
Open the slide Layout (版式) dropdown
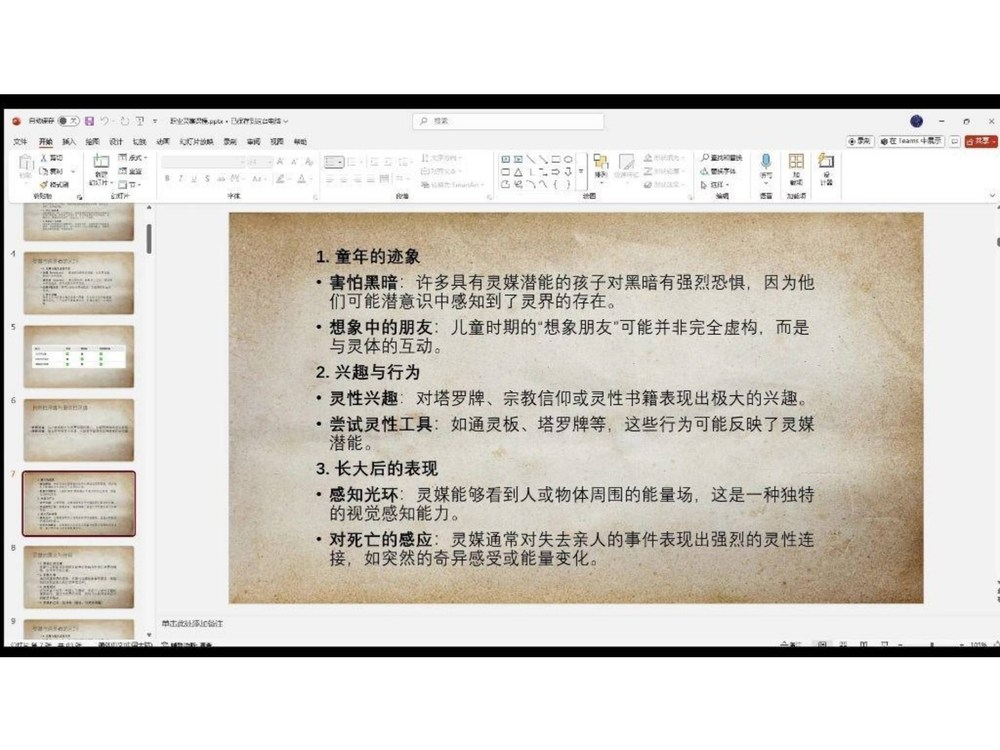[x=133, y=158]
